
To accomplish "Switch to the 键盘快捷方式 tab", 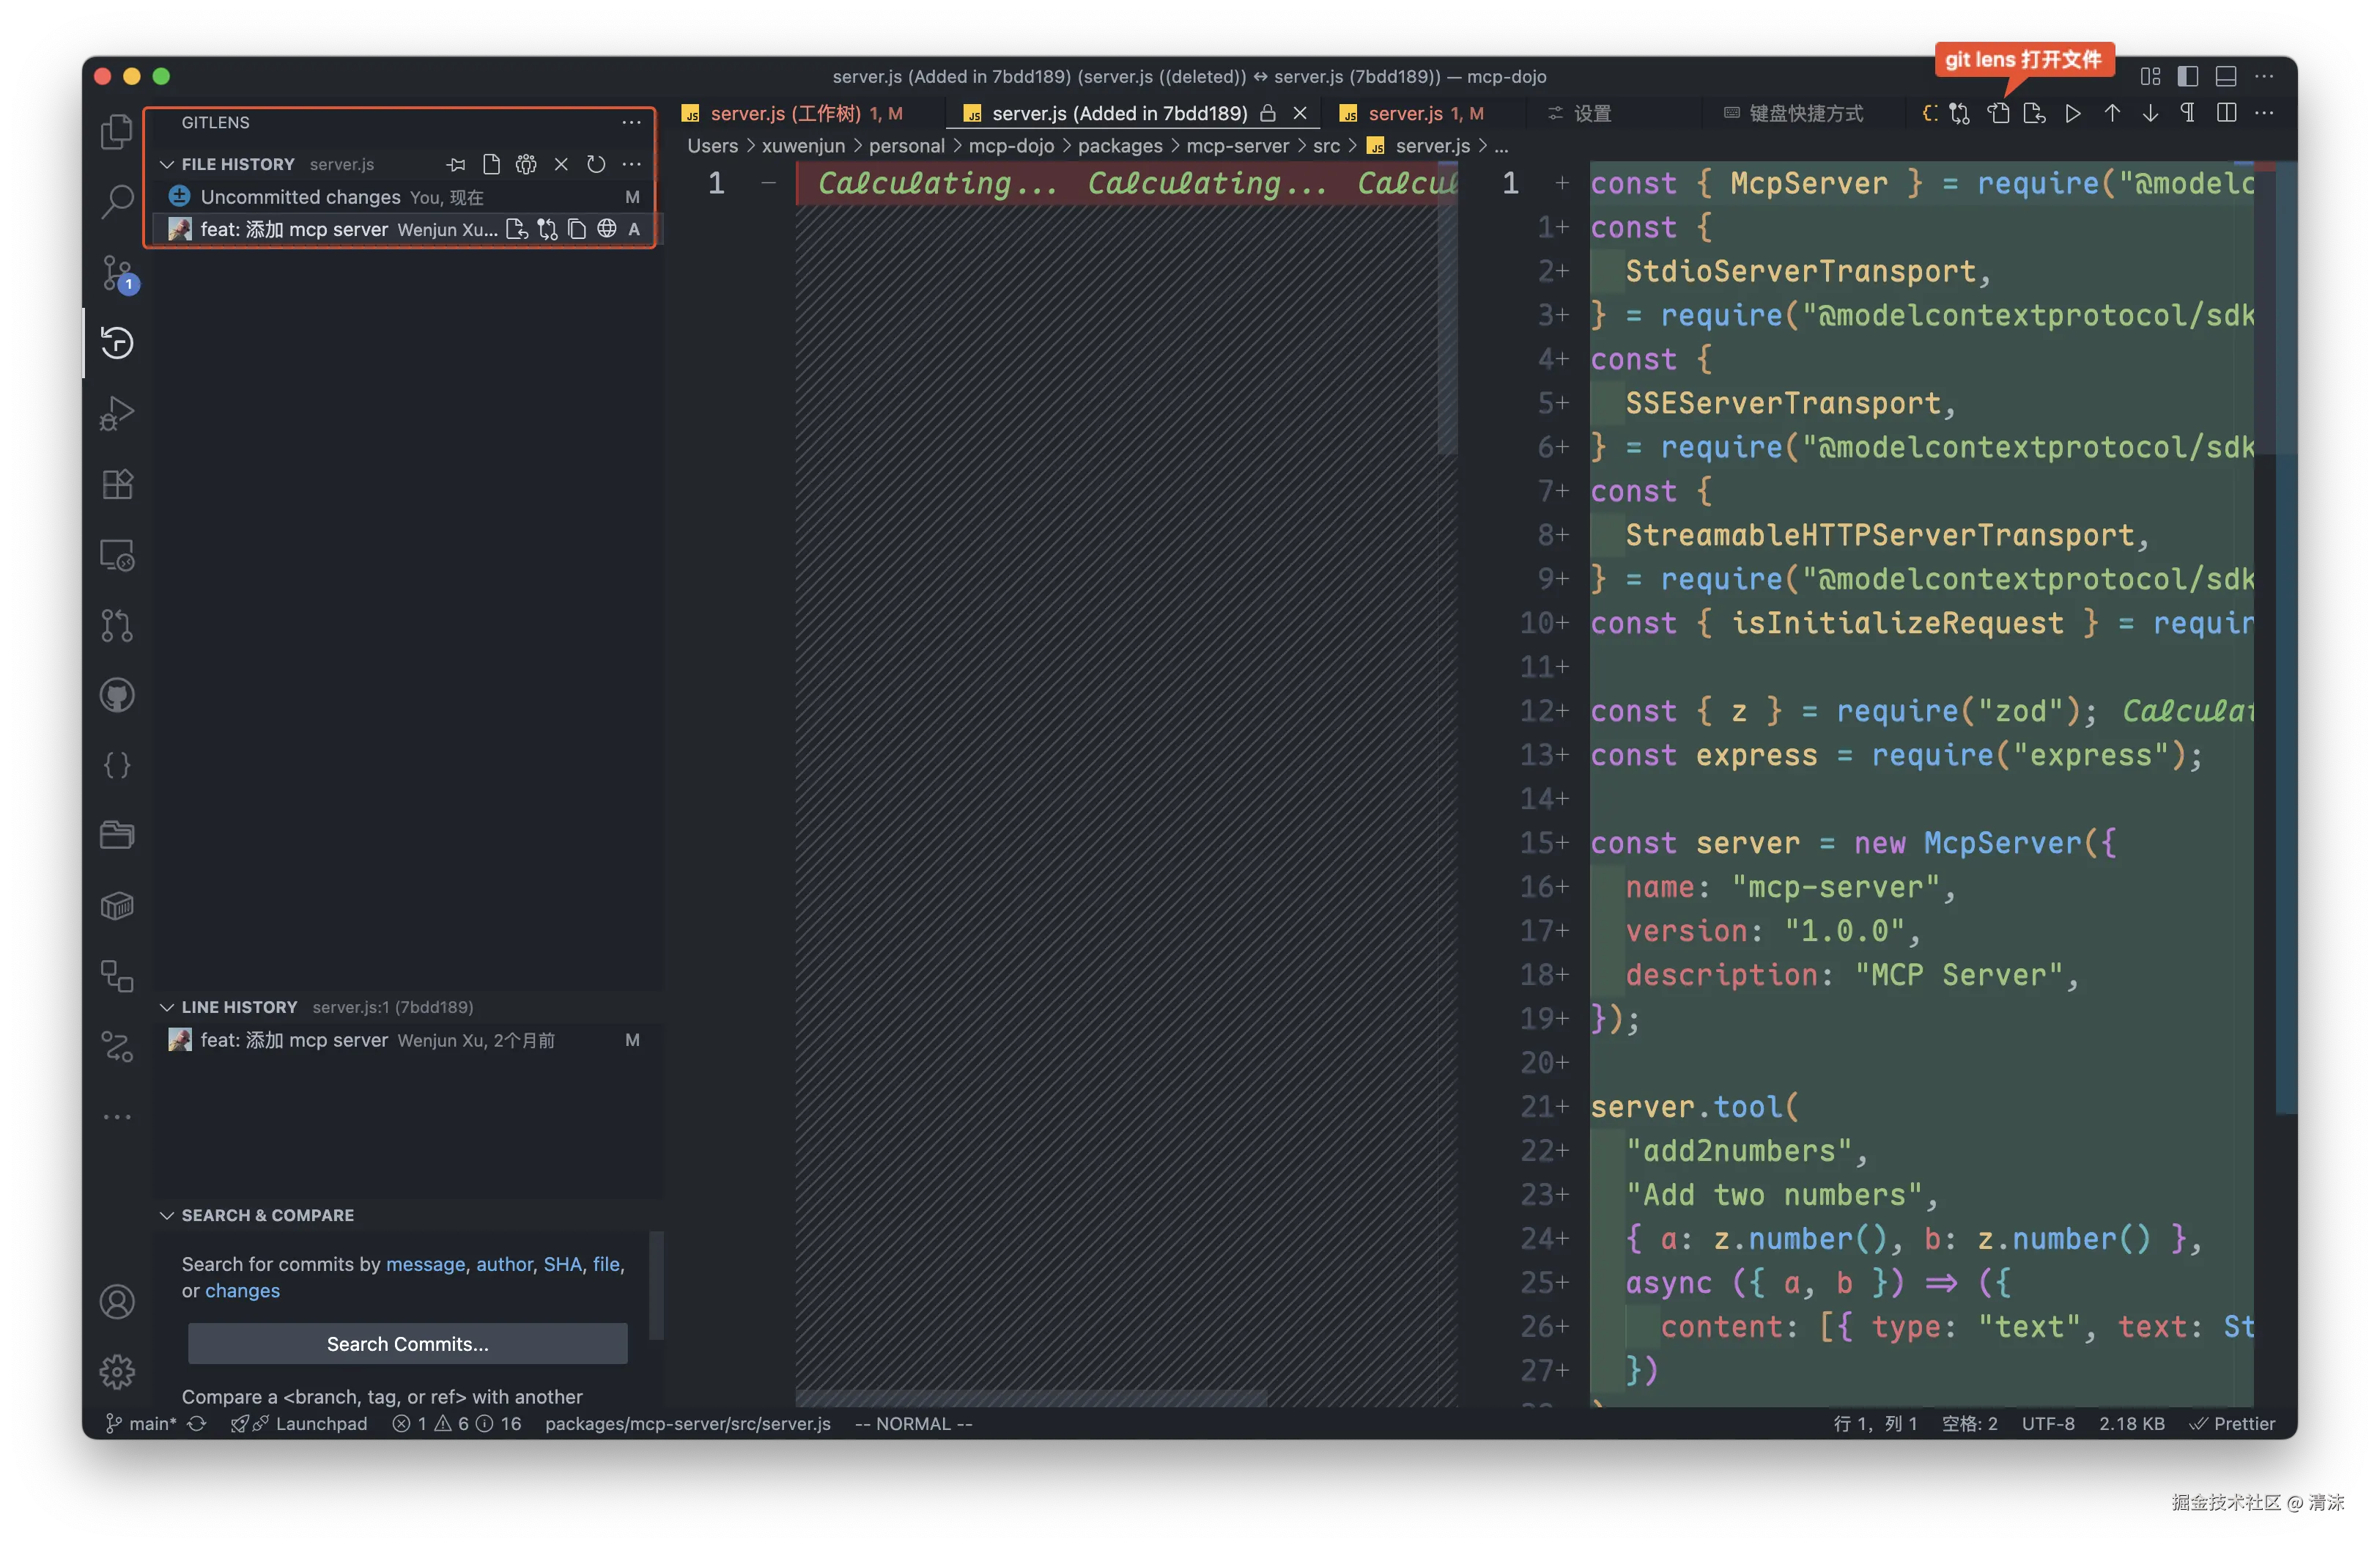I will 1805,113.
